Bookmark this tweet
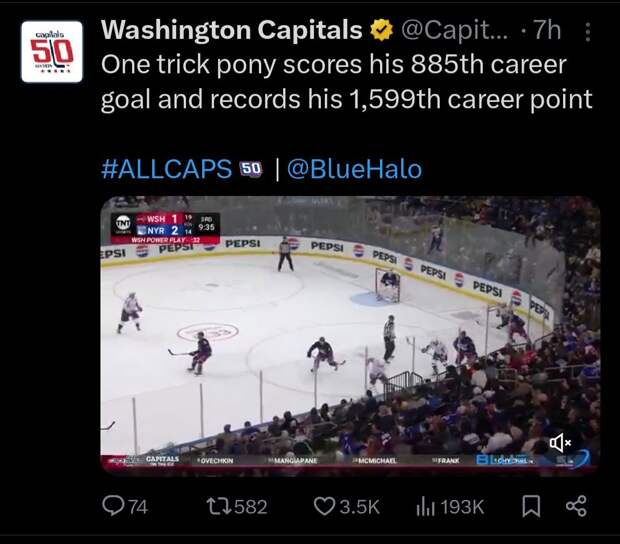The image size is (620, 544). pos(531,506)
